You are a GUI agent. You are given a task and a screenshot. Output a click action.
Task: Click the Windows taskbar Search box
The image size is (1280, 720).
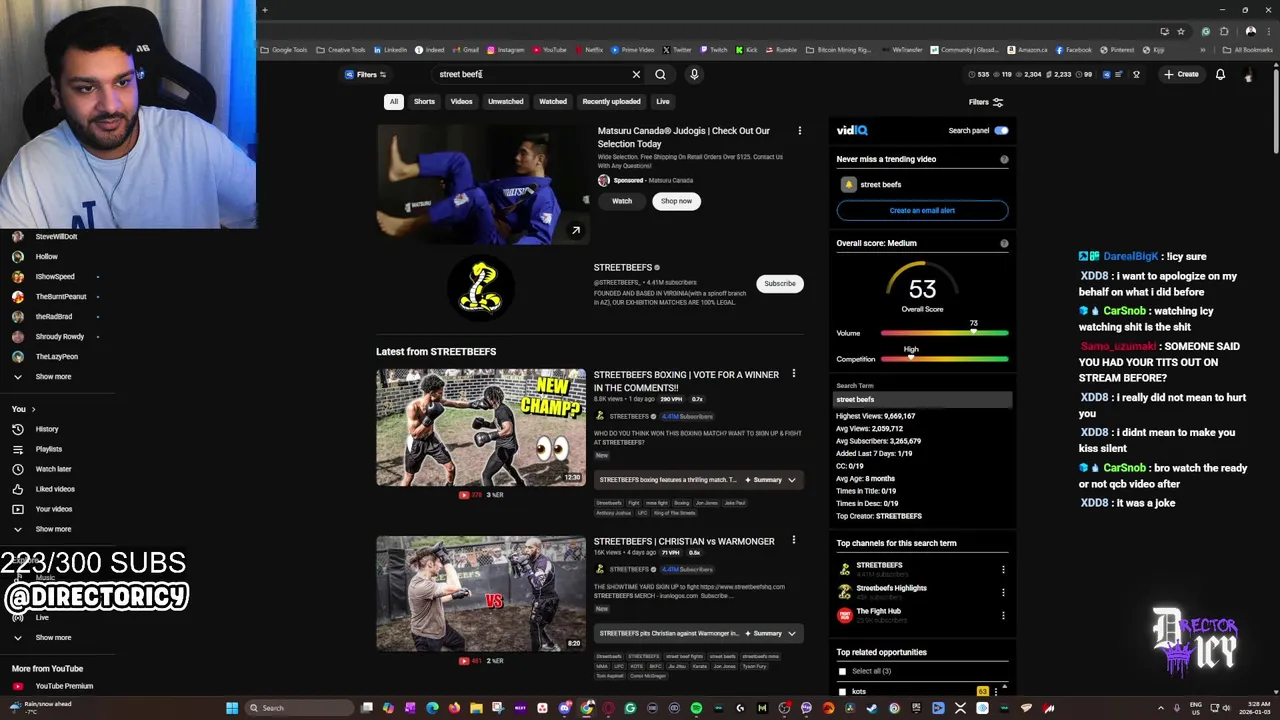pos(300,708)
